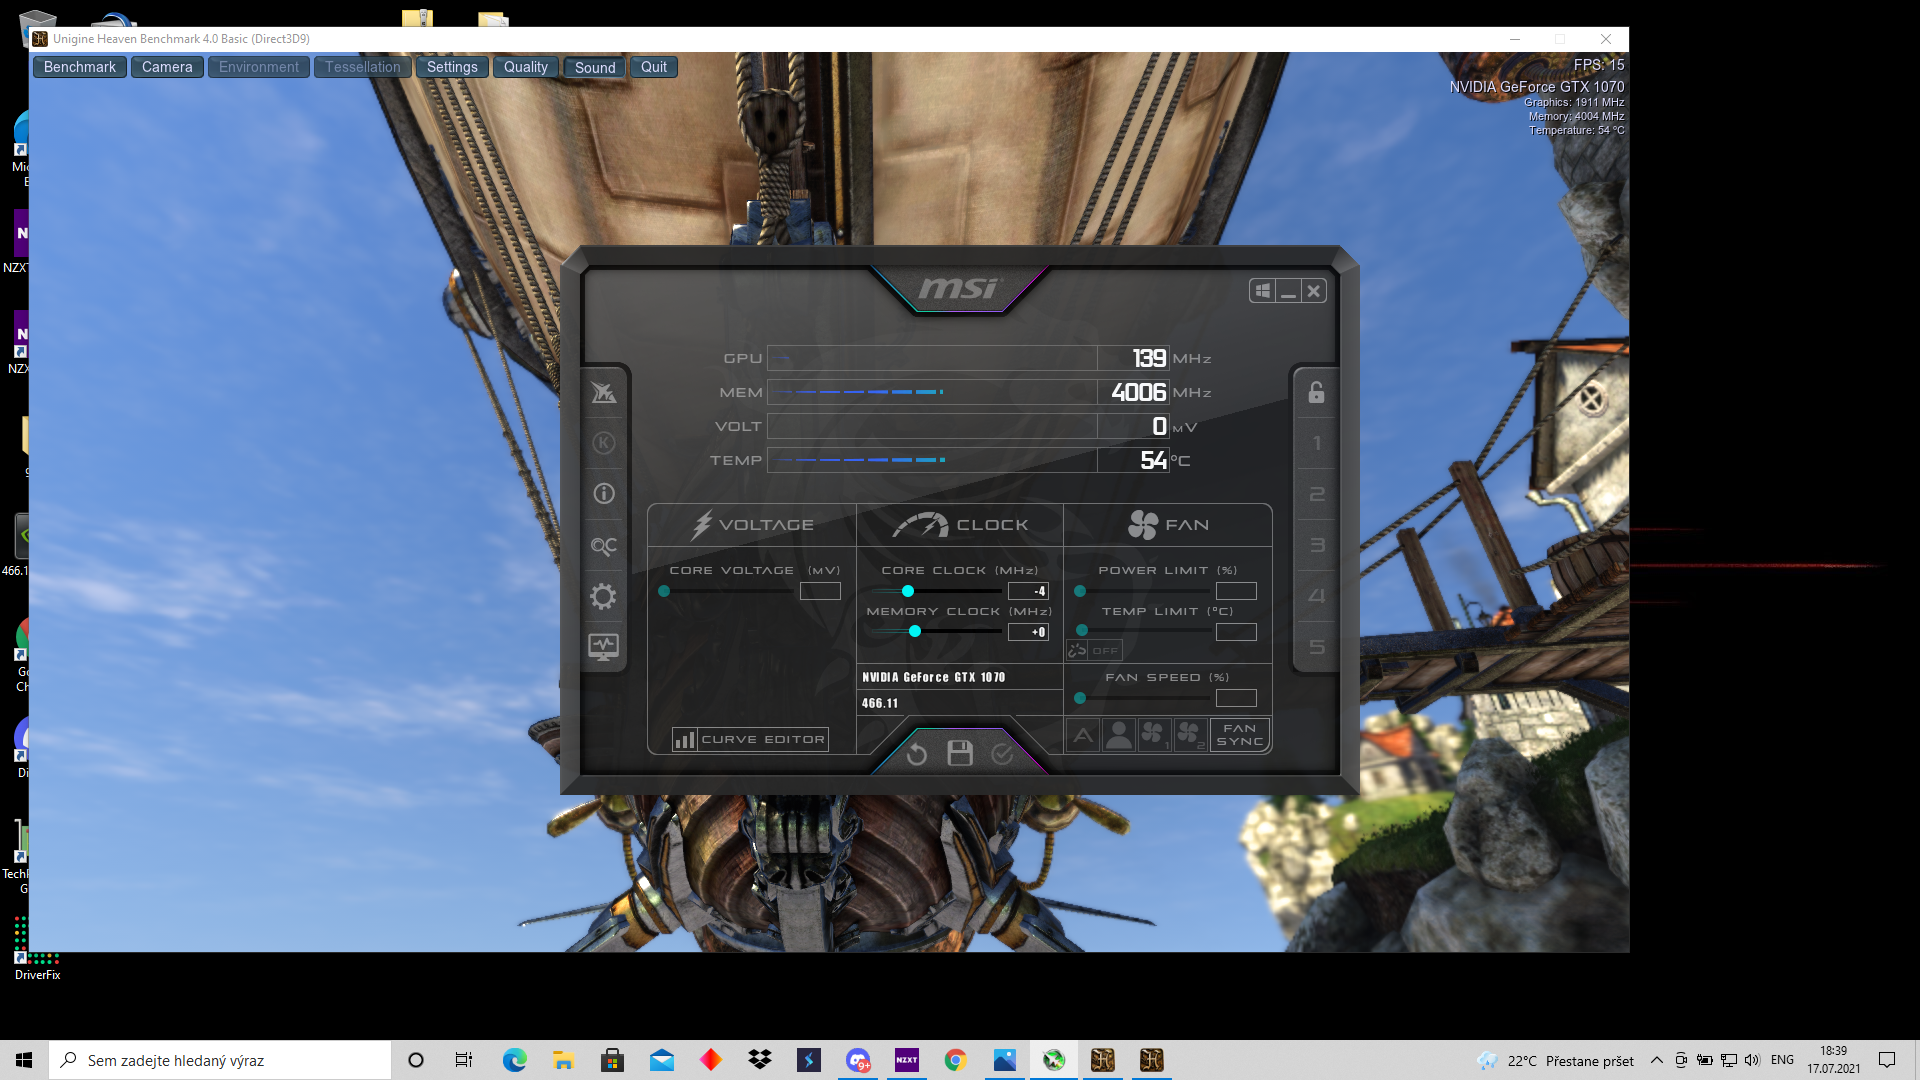Enable user-defined fan control mode
Viewport: 1920px width, 1080px height.
(1119, 736)
